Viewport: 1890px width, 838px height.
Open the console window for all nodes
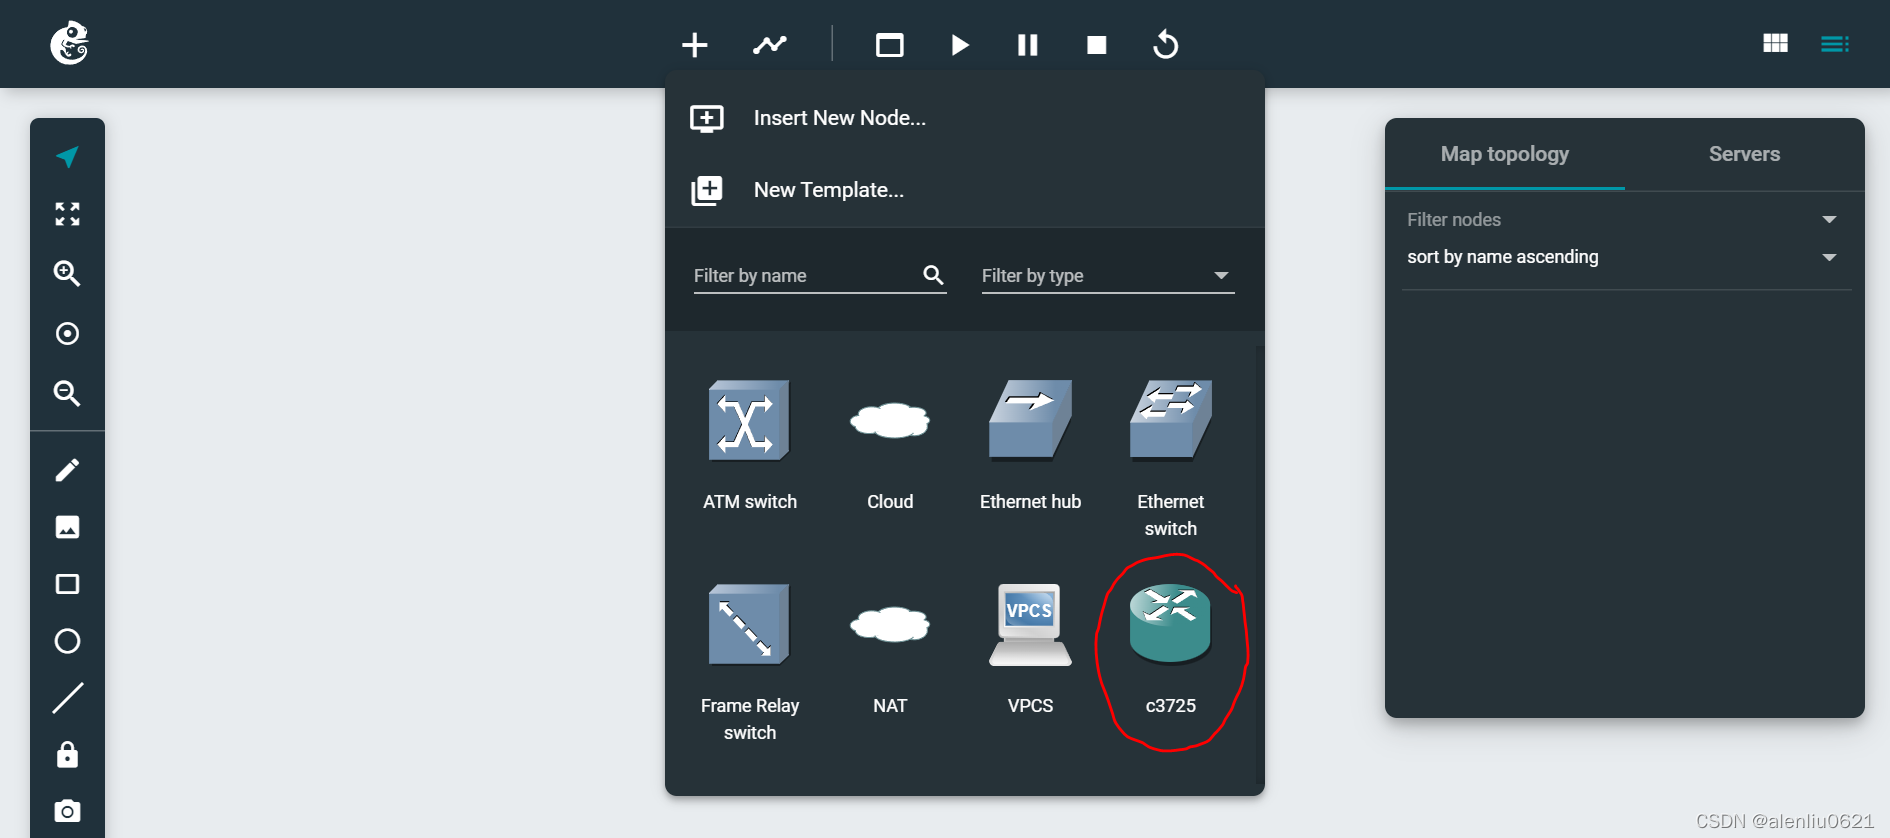point(890,45)
